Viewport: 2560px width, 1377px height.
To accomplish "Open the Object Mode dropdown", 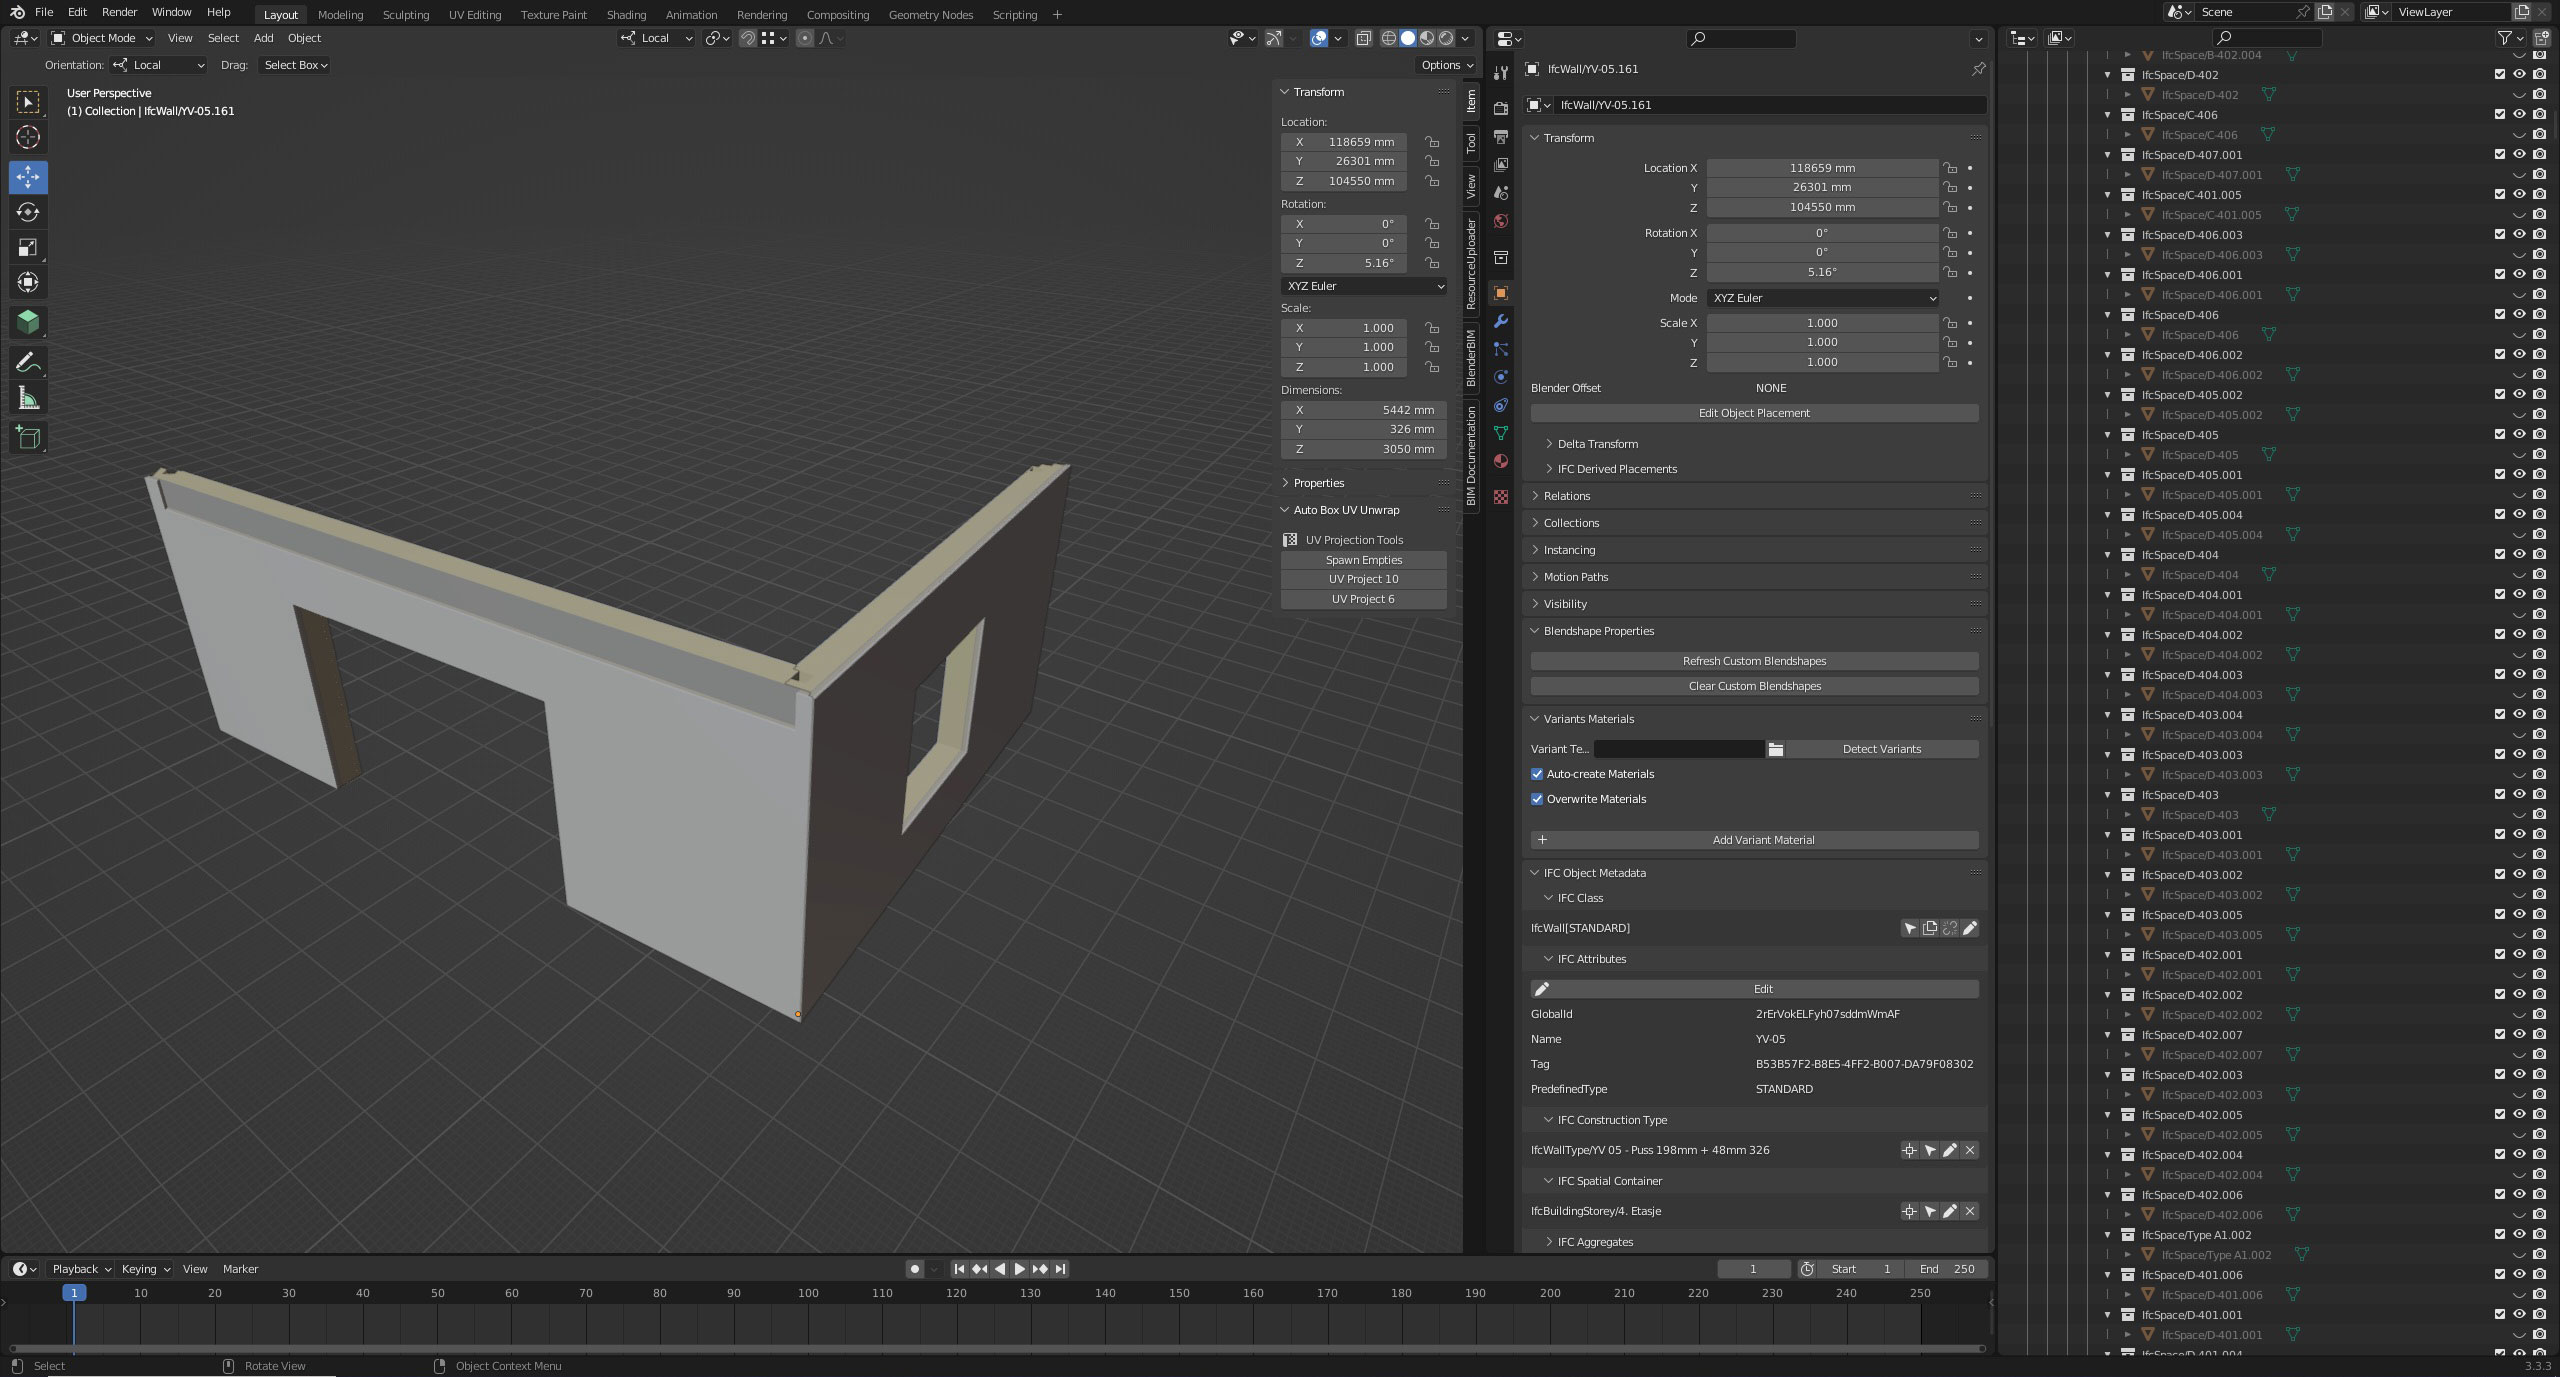I will click(102, 38).
